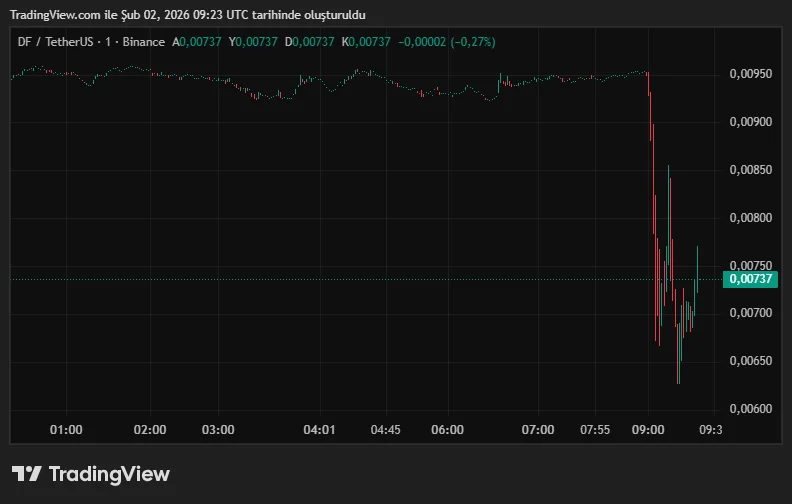Select the 04:45 time axis marker
792x504 pixels.
(x=385, y=430)
